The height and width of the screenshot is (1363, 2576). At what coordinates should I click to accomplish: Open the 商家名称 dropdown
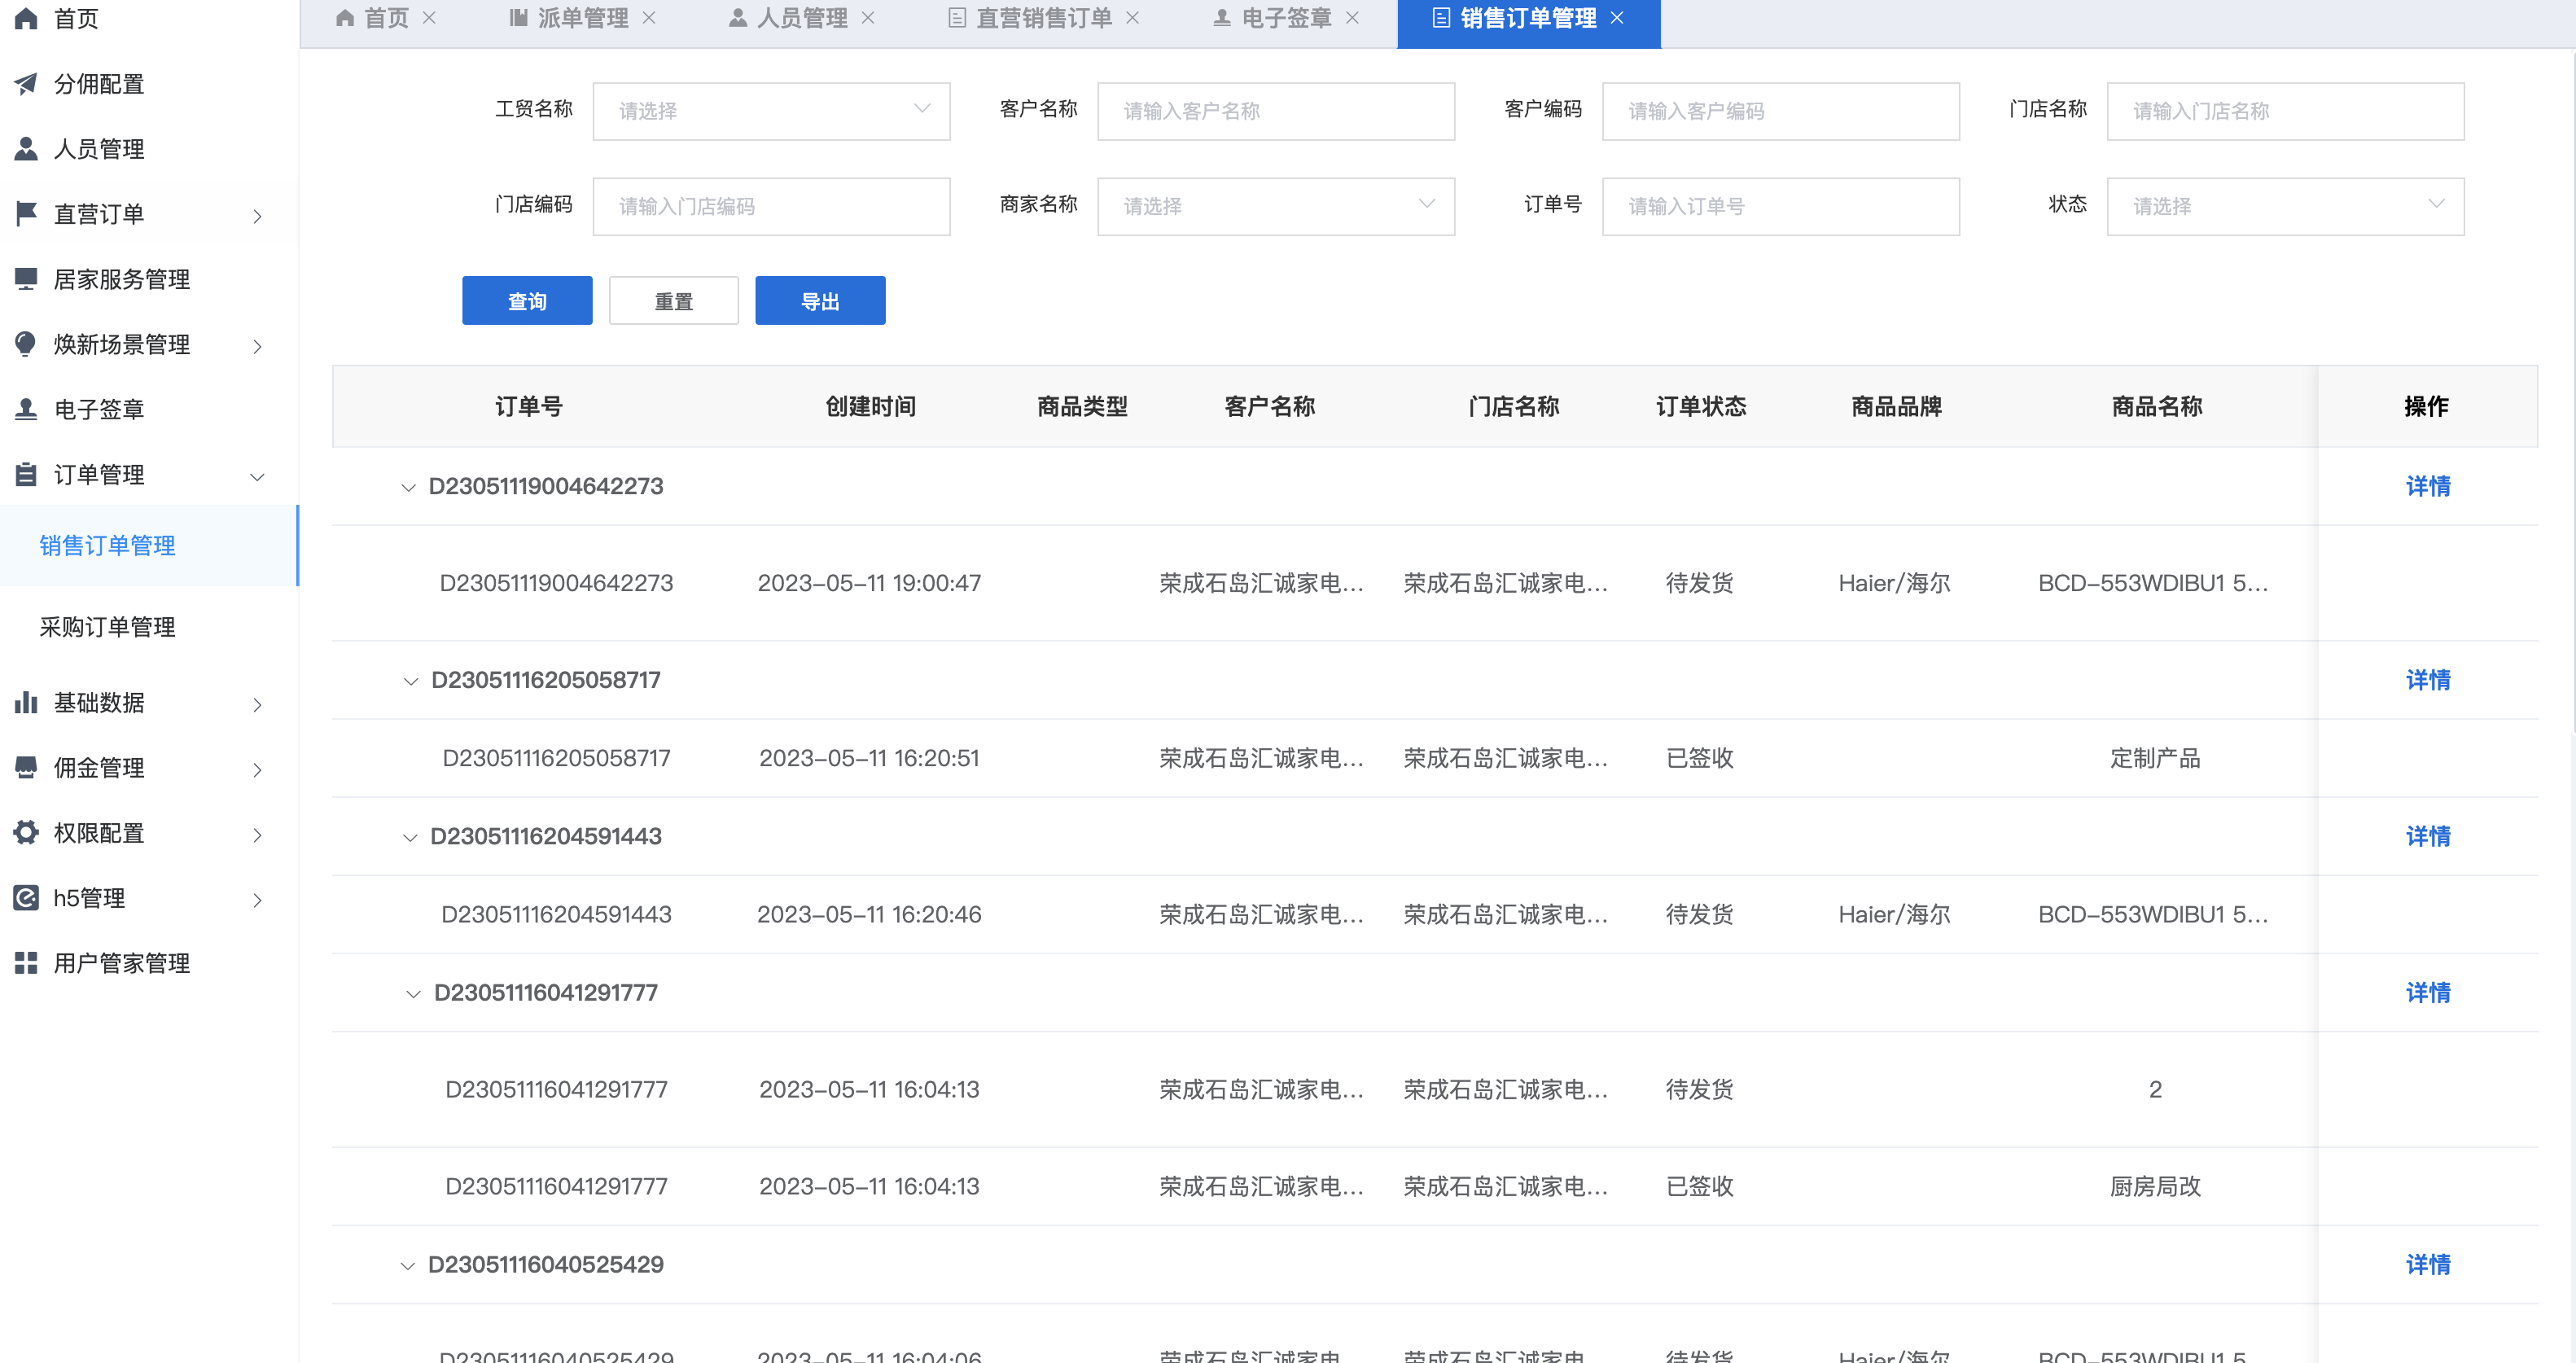coord(1276,206)
